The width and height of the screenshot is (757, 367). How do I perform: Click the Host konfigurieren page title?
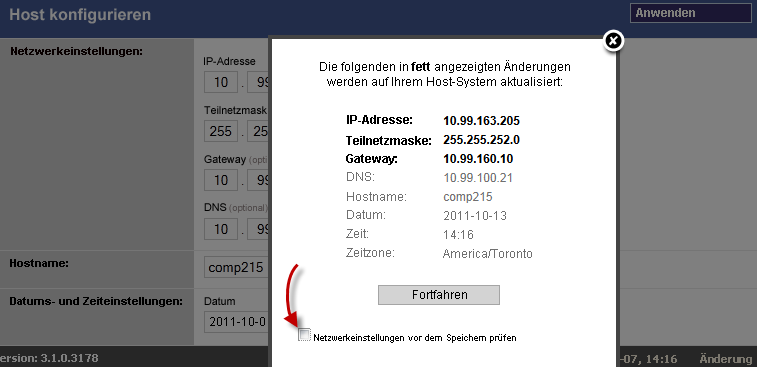click(80, 14)
